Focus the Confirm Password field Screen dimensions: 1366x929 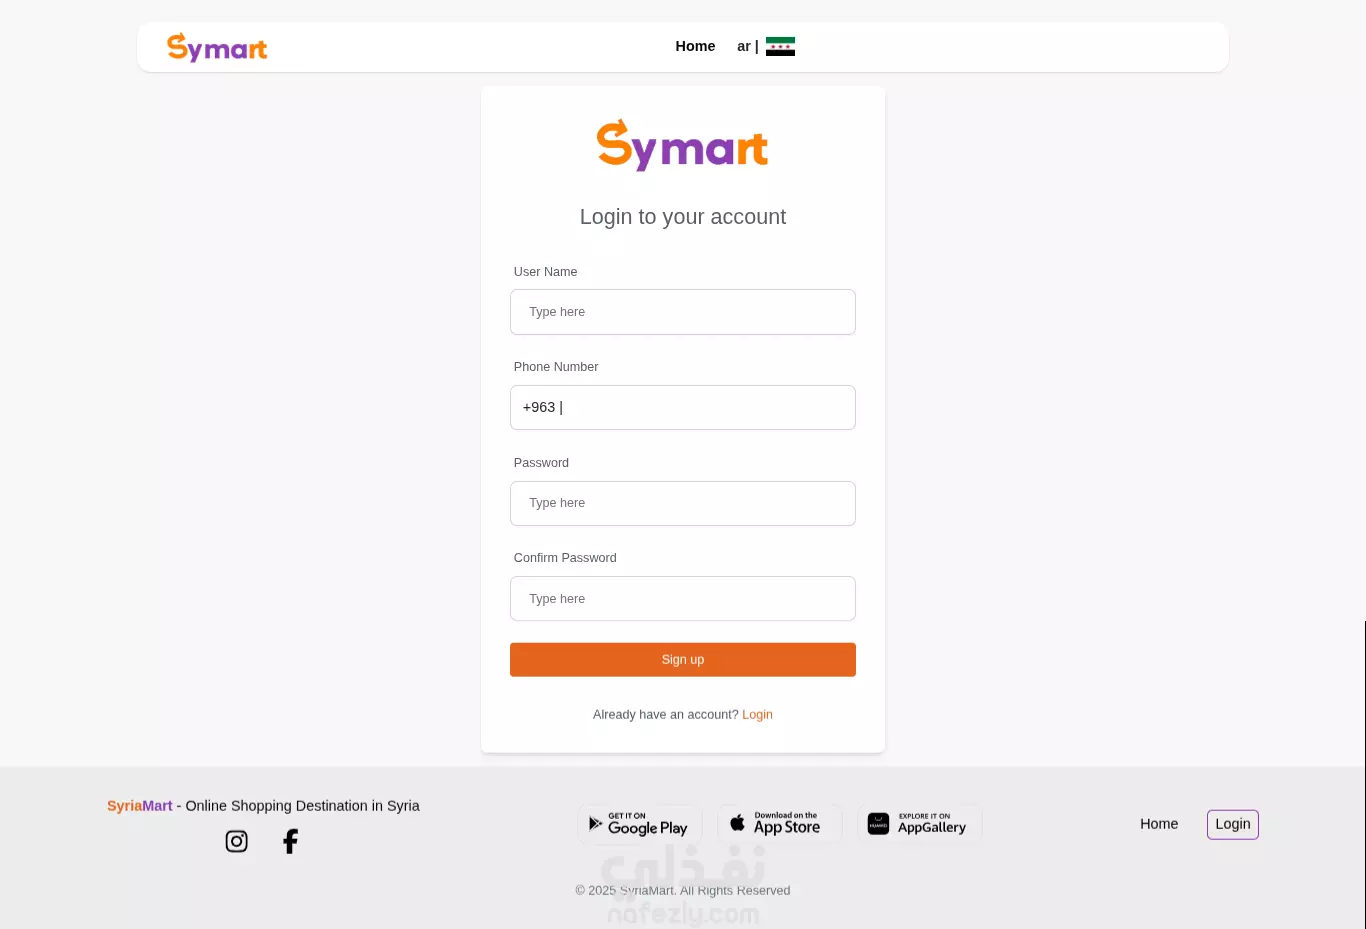click(x=683, y=599)
